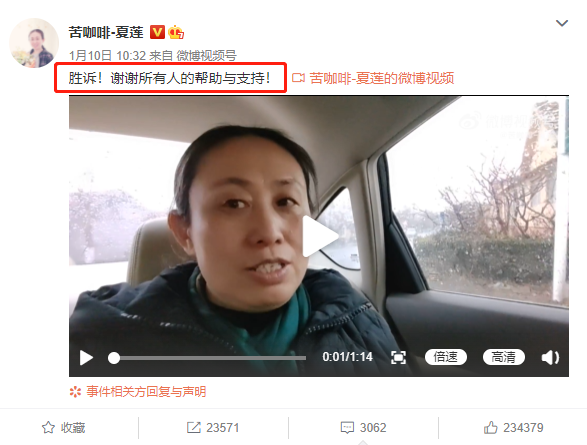
Task: Open the post options chevron menu
Action: 562,23
